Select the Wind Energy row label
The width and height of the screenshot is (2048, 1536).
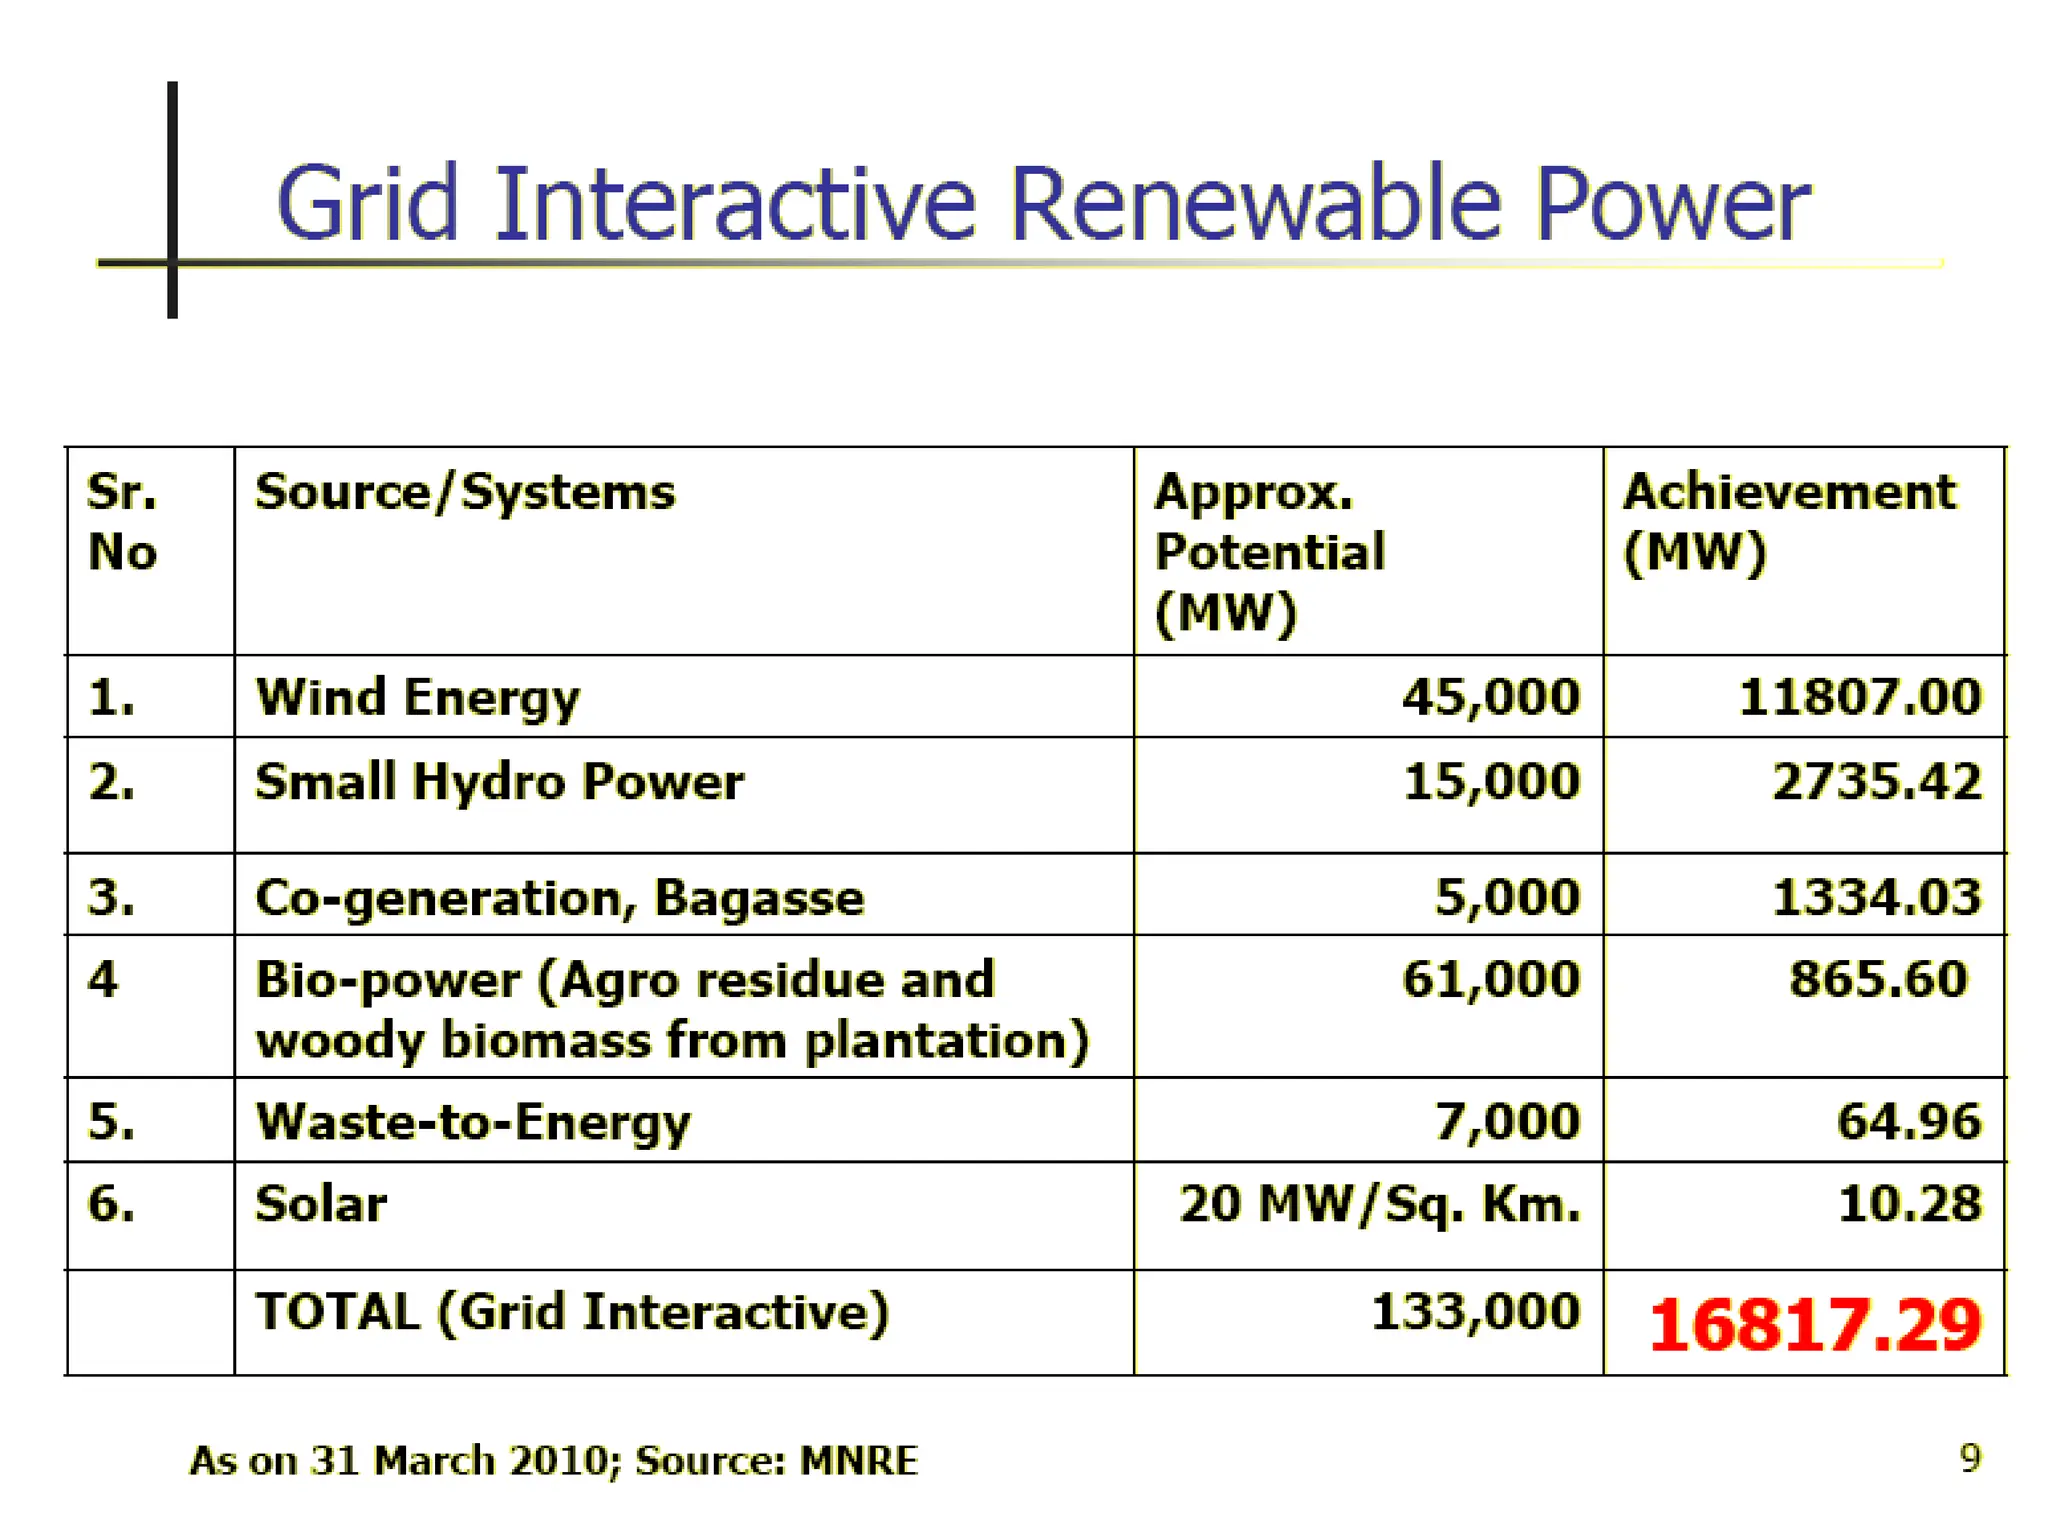point(417,697)
